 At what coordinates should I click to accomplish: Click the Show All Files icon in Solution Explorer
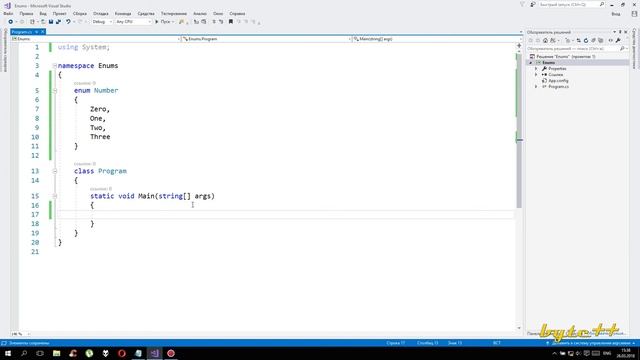[x=601, y=40]
